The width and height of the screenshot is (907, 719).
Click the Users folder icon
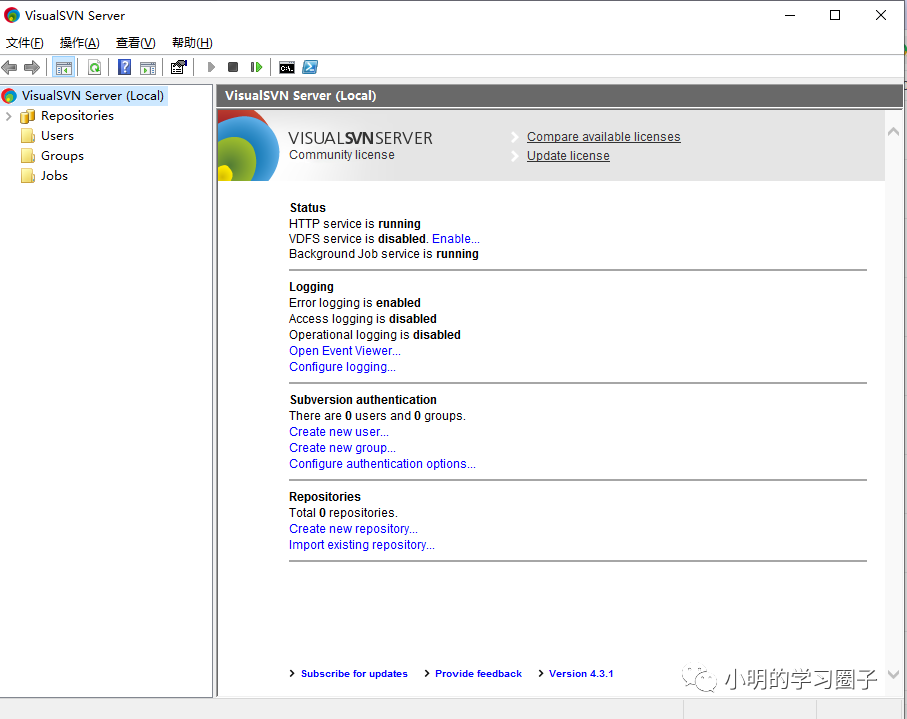[x=28, y=136]
